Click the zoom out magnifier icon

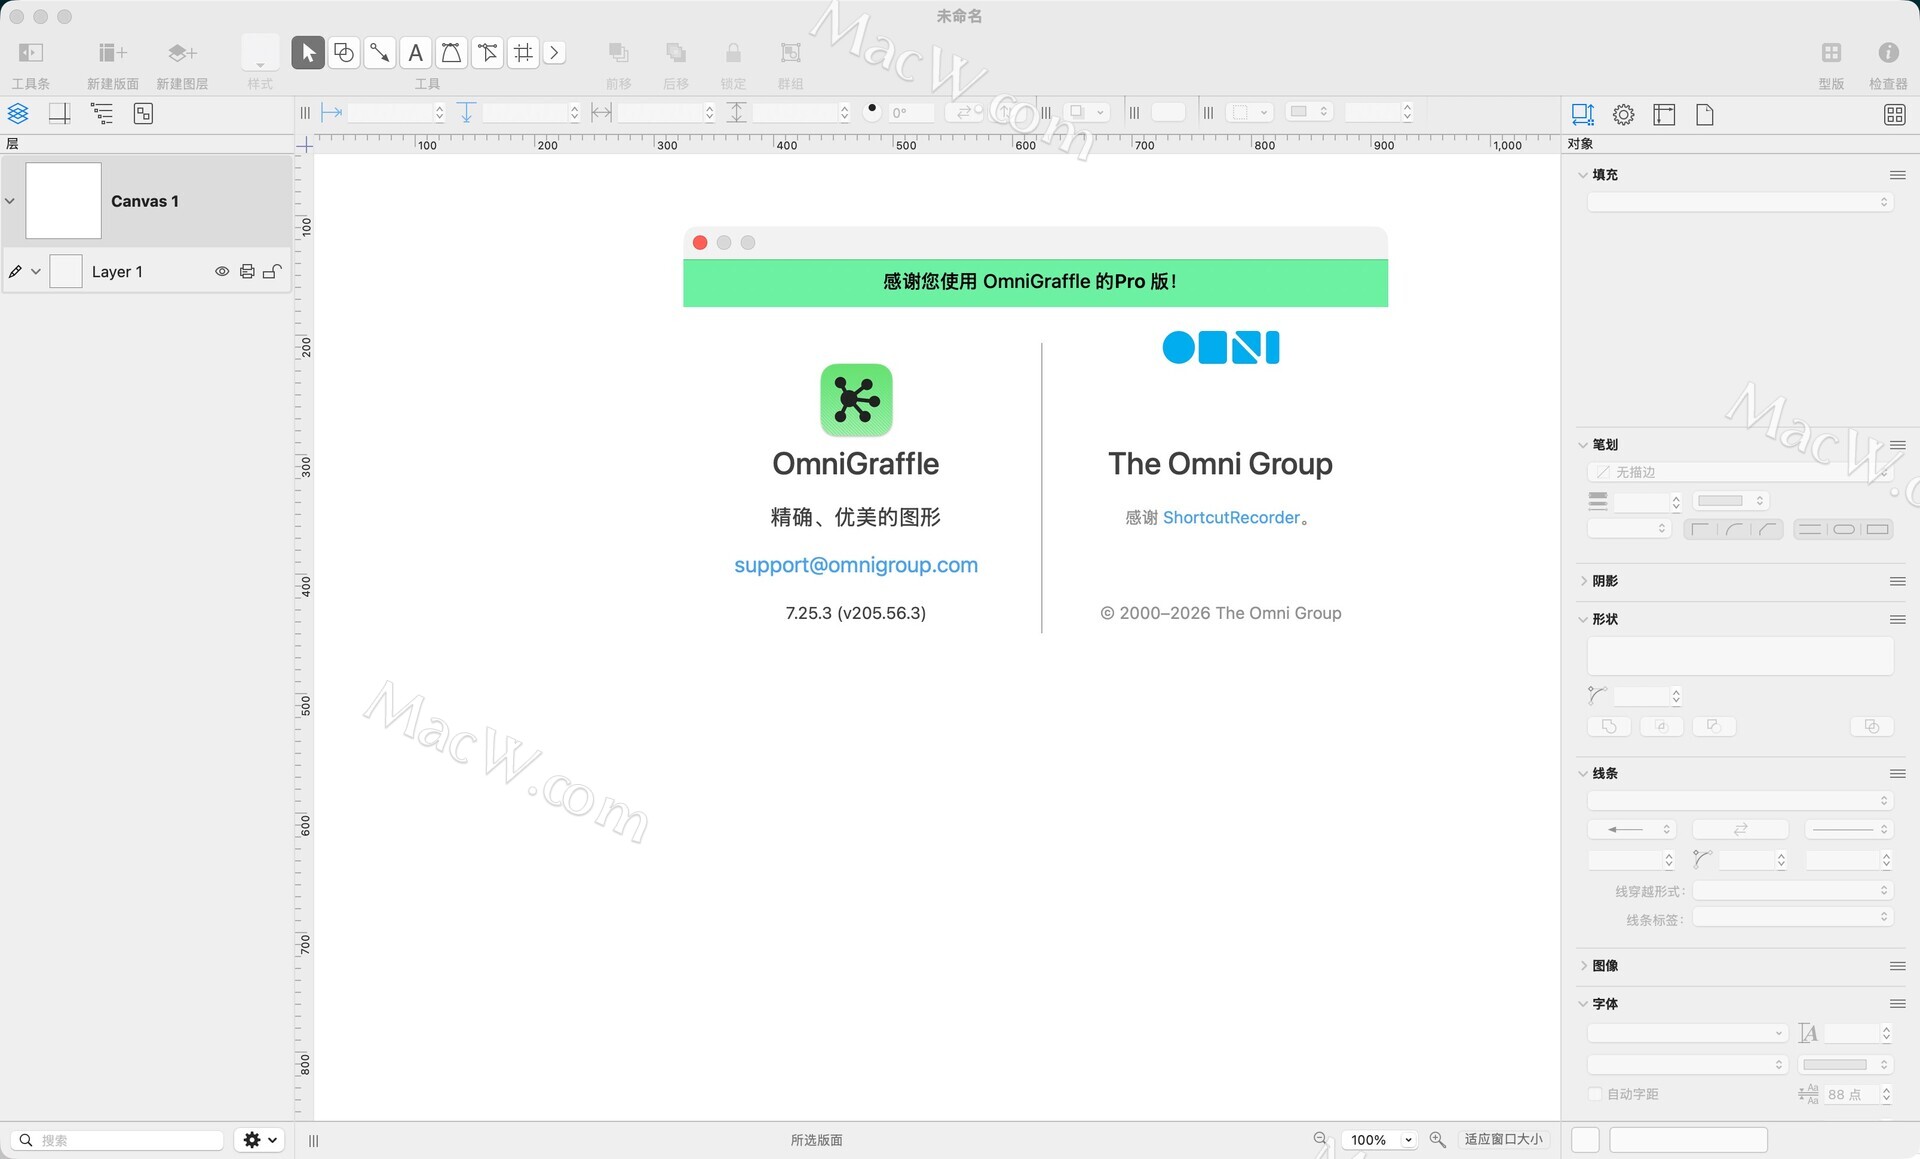[1320, 1139]
